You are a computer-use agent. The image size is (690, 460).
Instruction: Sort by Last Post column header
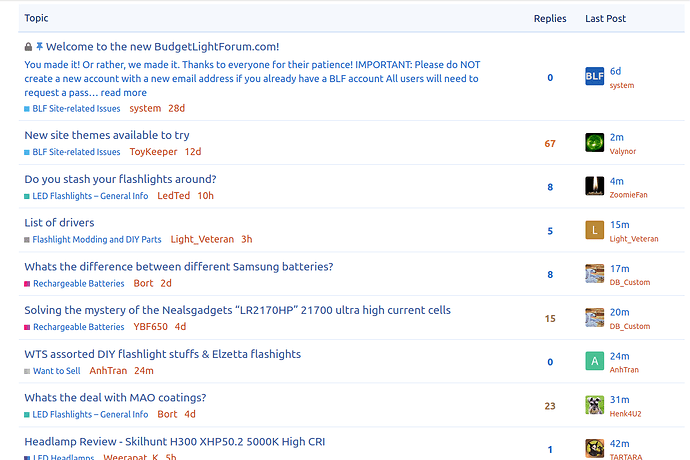pos(606,18)
